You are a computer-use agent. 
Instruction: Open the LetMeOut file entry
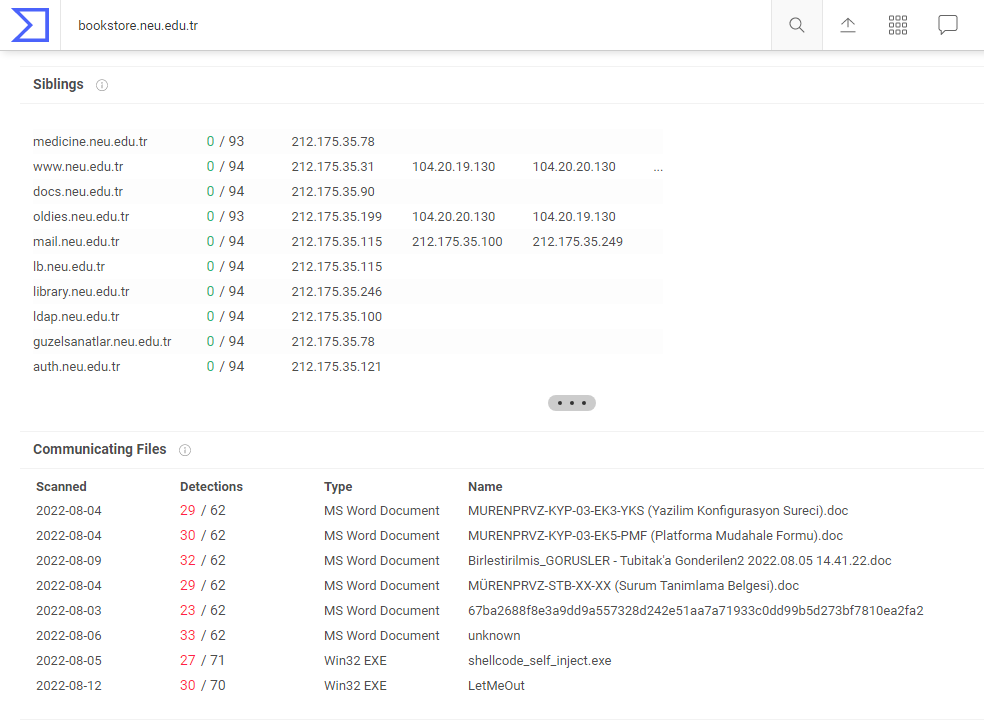click(496, 686)
